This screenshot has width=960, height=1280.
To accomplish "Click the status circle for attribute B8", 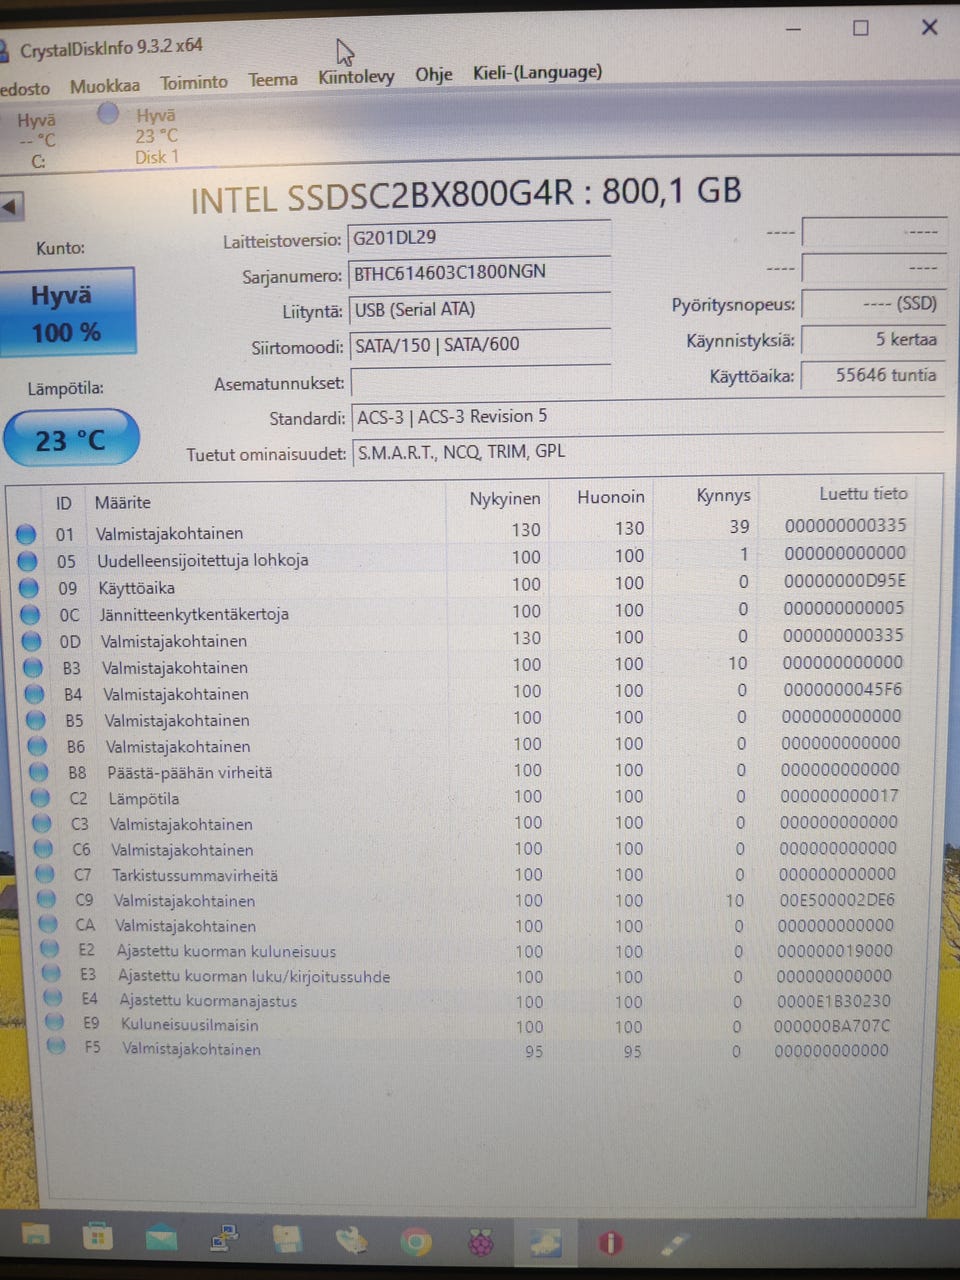I will pyautogui.click(x=38, y=772).
